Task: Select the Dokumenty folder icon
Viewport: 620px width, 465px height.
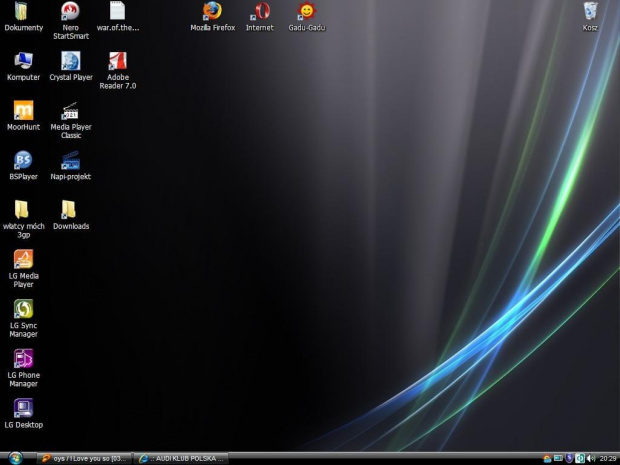Action: point(23,12)
